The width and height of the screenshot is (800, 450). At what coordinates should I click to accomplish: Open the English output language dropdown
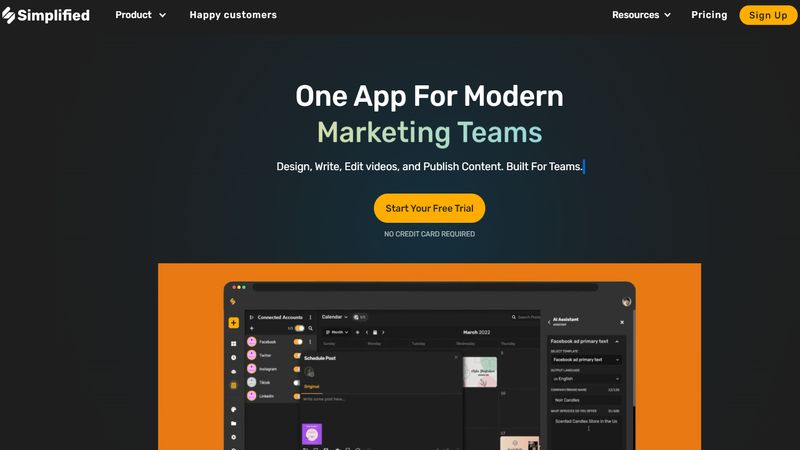(x=586, y=379)
